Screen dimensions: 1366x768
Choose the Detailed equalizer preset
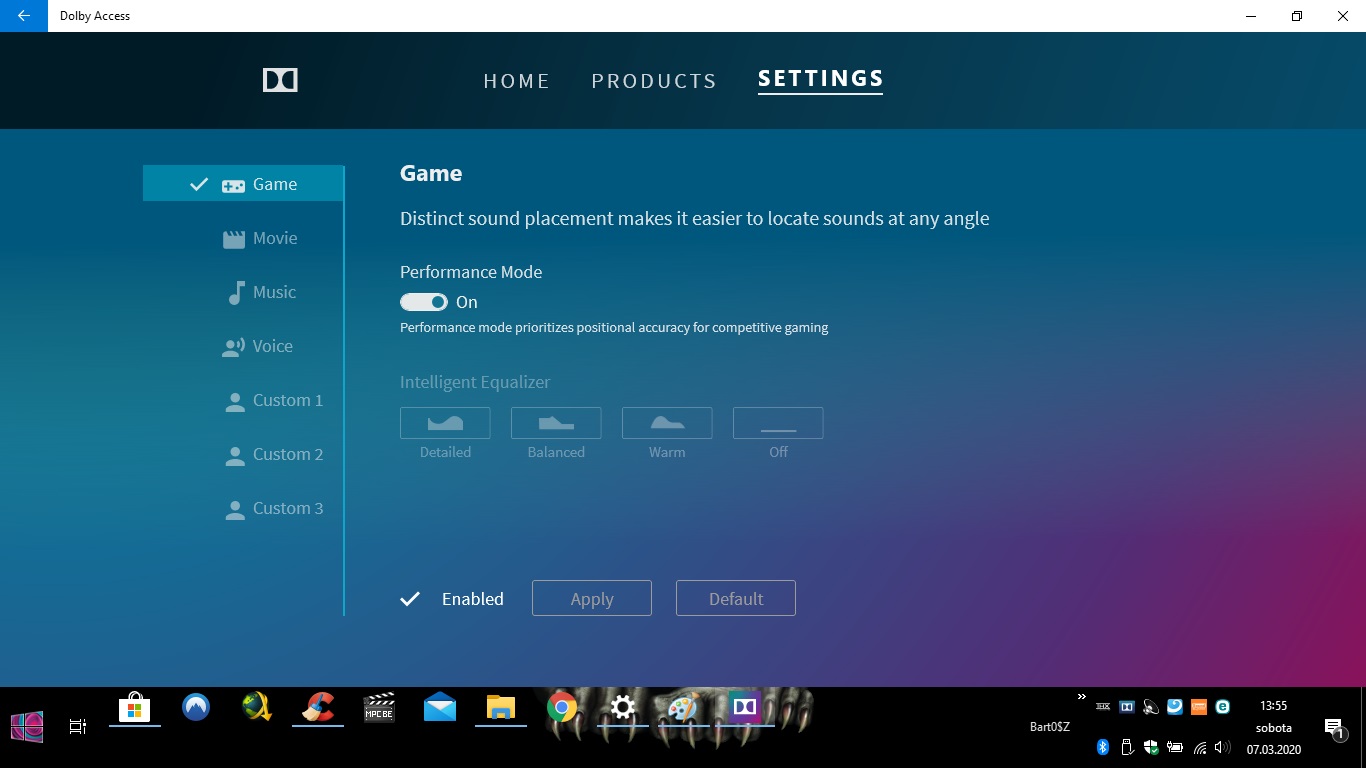[x=445, y=423]
